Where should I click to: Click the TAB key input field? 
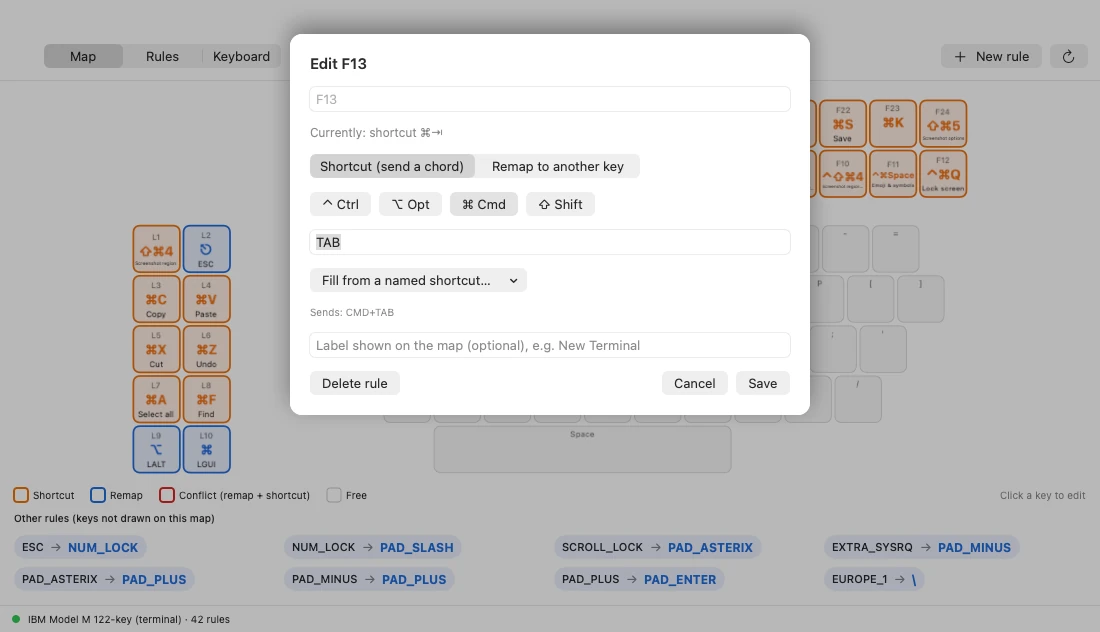tap(550, 242)
